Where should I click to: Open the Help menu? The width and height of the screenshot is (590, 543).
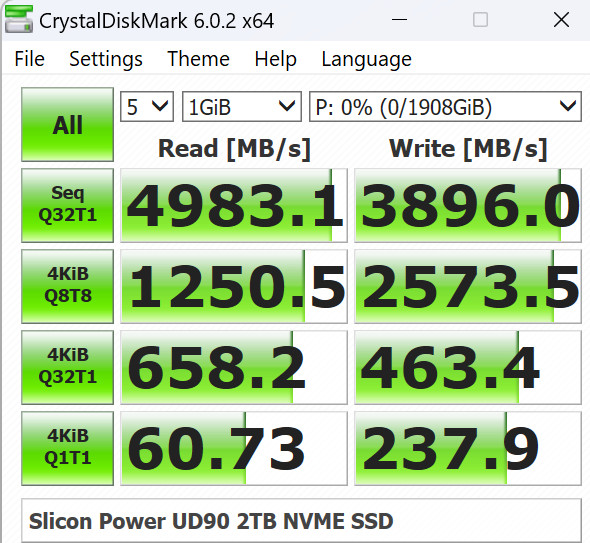275,59
